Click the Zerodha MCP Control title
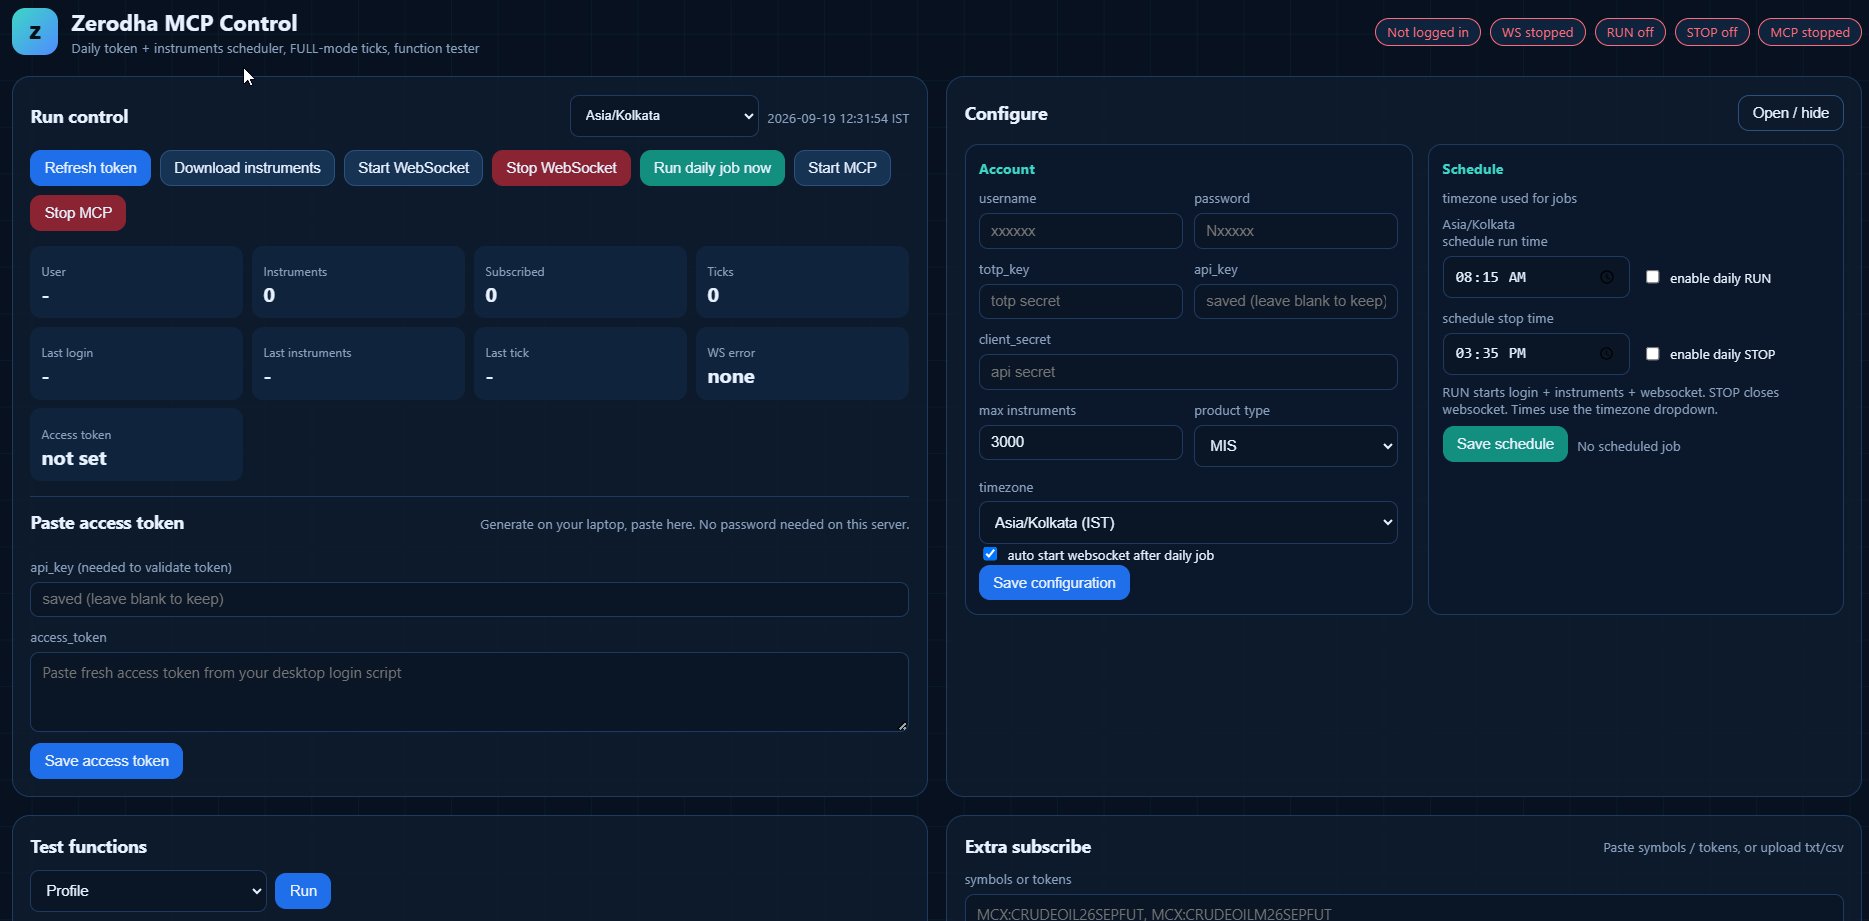This screenshot has height=921, width=1869. pyautogui.click(x=184, y=23)
